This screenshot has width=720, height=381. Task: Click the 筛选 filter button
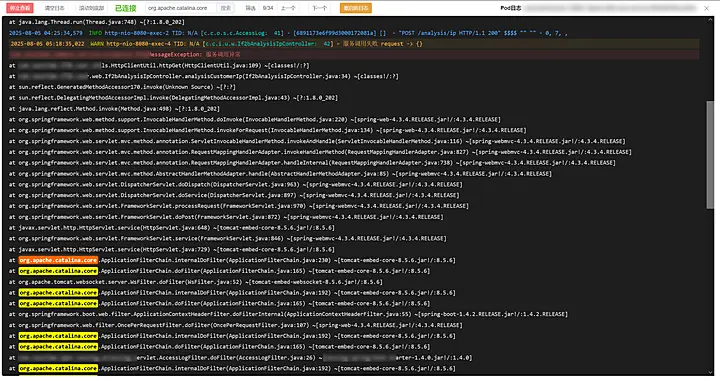pyautogui.click(x=250, y=8)
